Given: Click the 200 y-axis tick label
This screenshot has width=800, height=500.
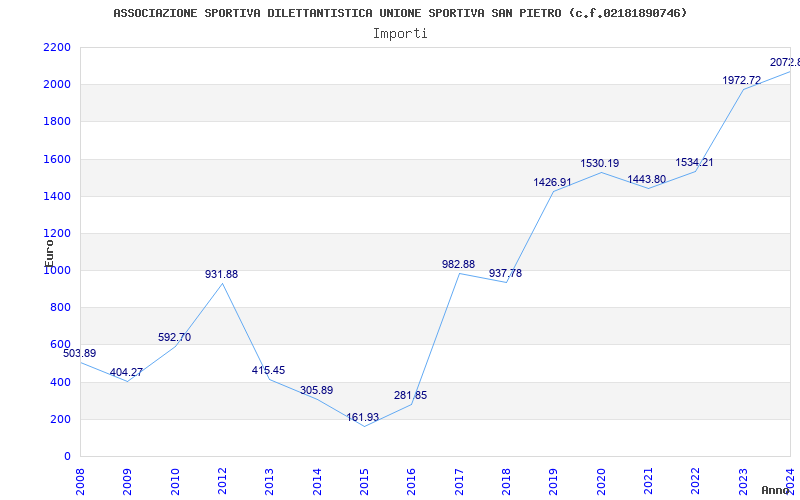Looking at the screenshot, I should tap(61, 419).
